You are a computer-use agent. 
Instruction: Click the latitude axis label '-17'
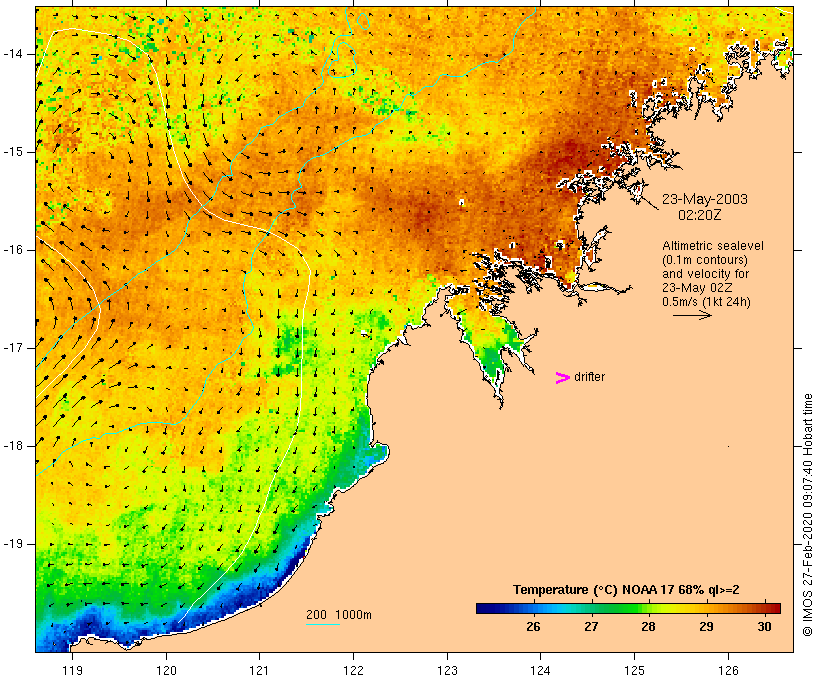(x=13, y=348)
